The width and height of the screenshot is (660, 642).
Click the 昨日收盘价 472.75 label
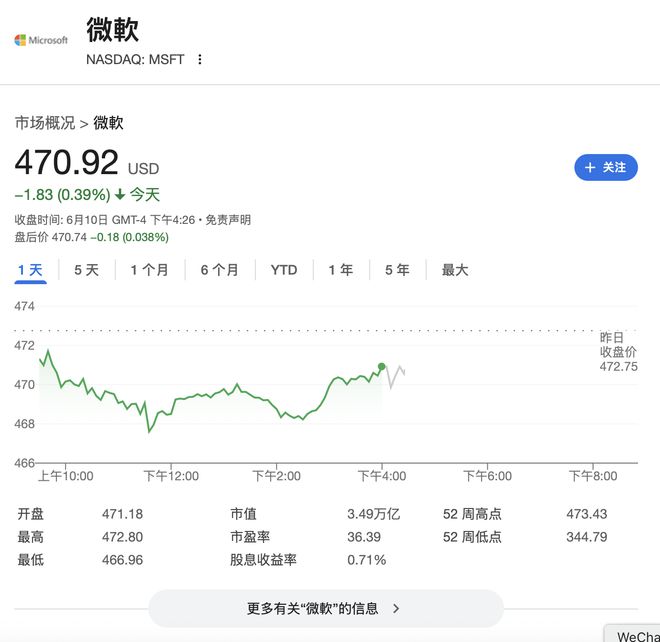(x=618, y=352)
